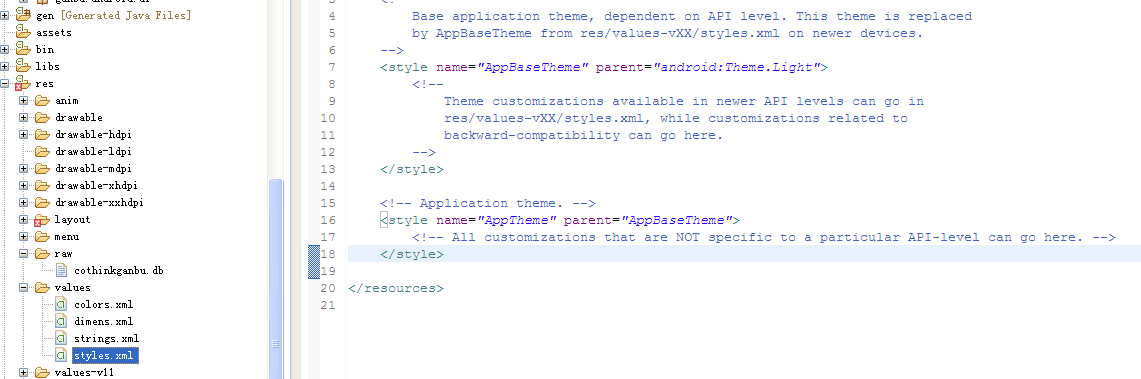The image size is (1141, 379).
Task: Click the drawable-ldpi folder icon
Action: click(42, 151)
